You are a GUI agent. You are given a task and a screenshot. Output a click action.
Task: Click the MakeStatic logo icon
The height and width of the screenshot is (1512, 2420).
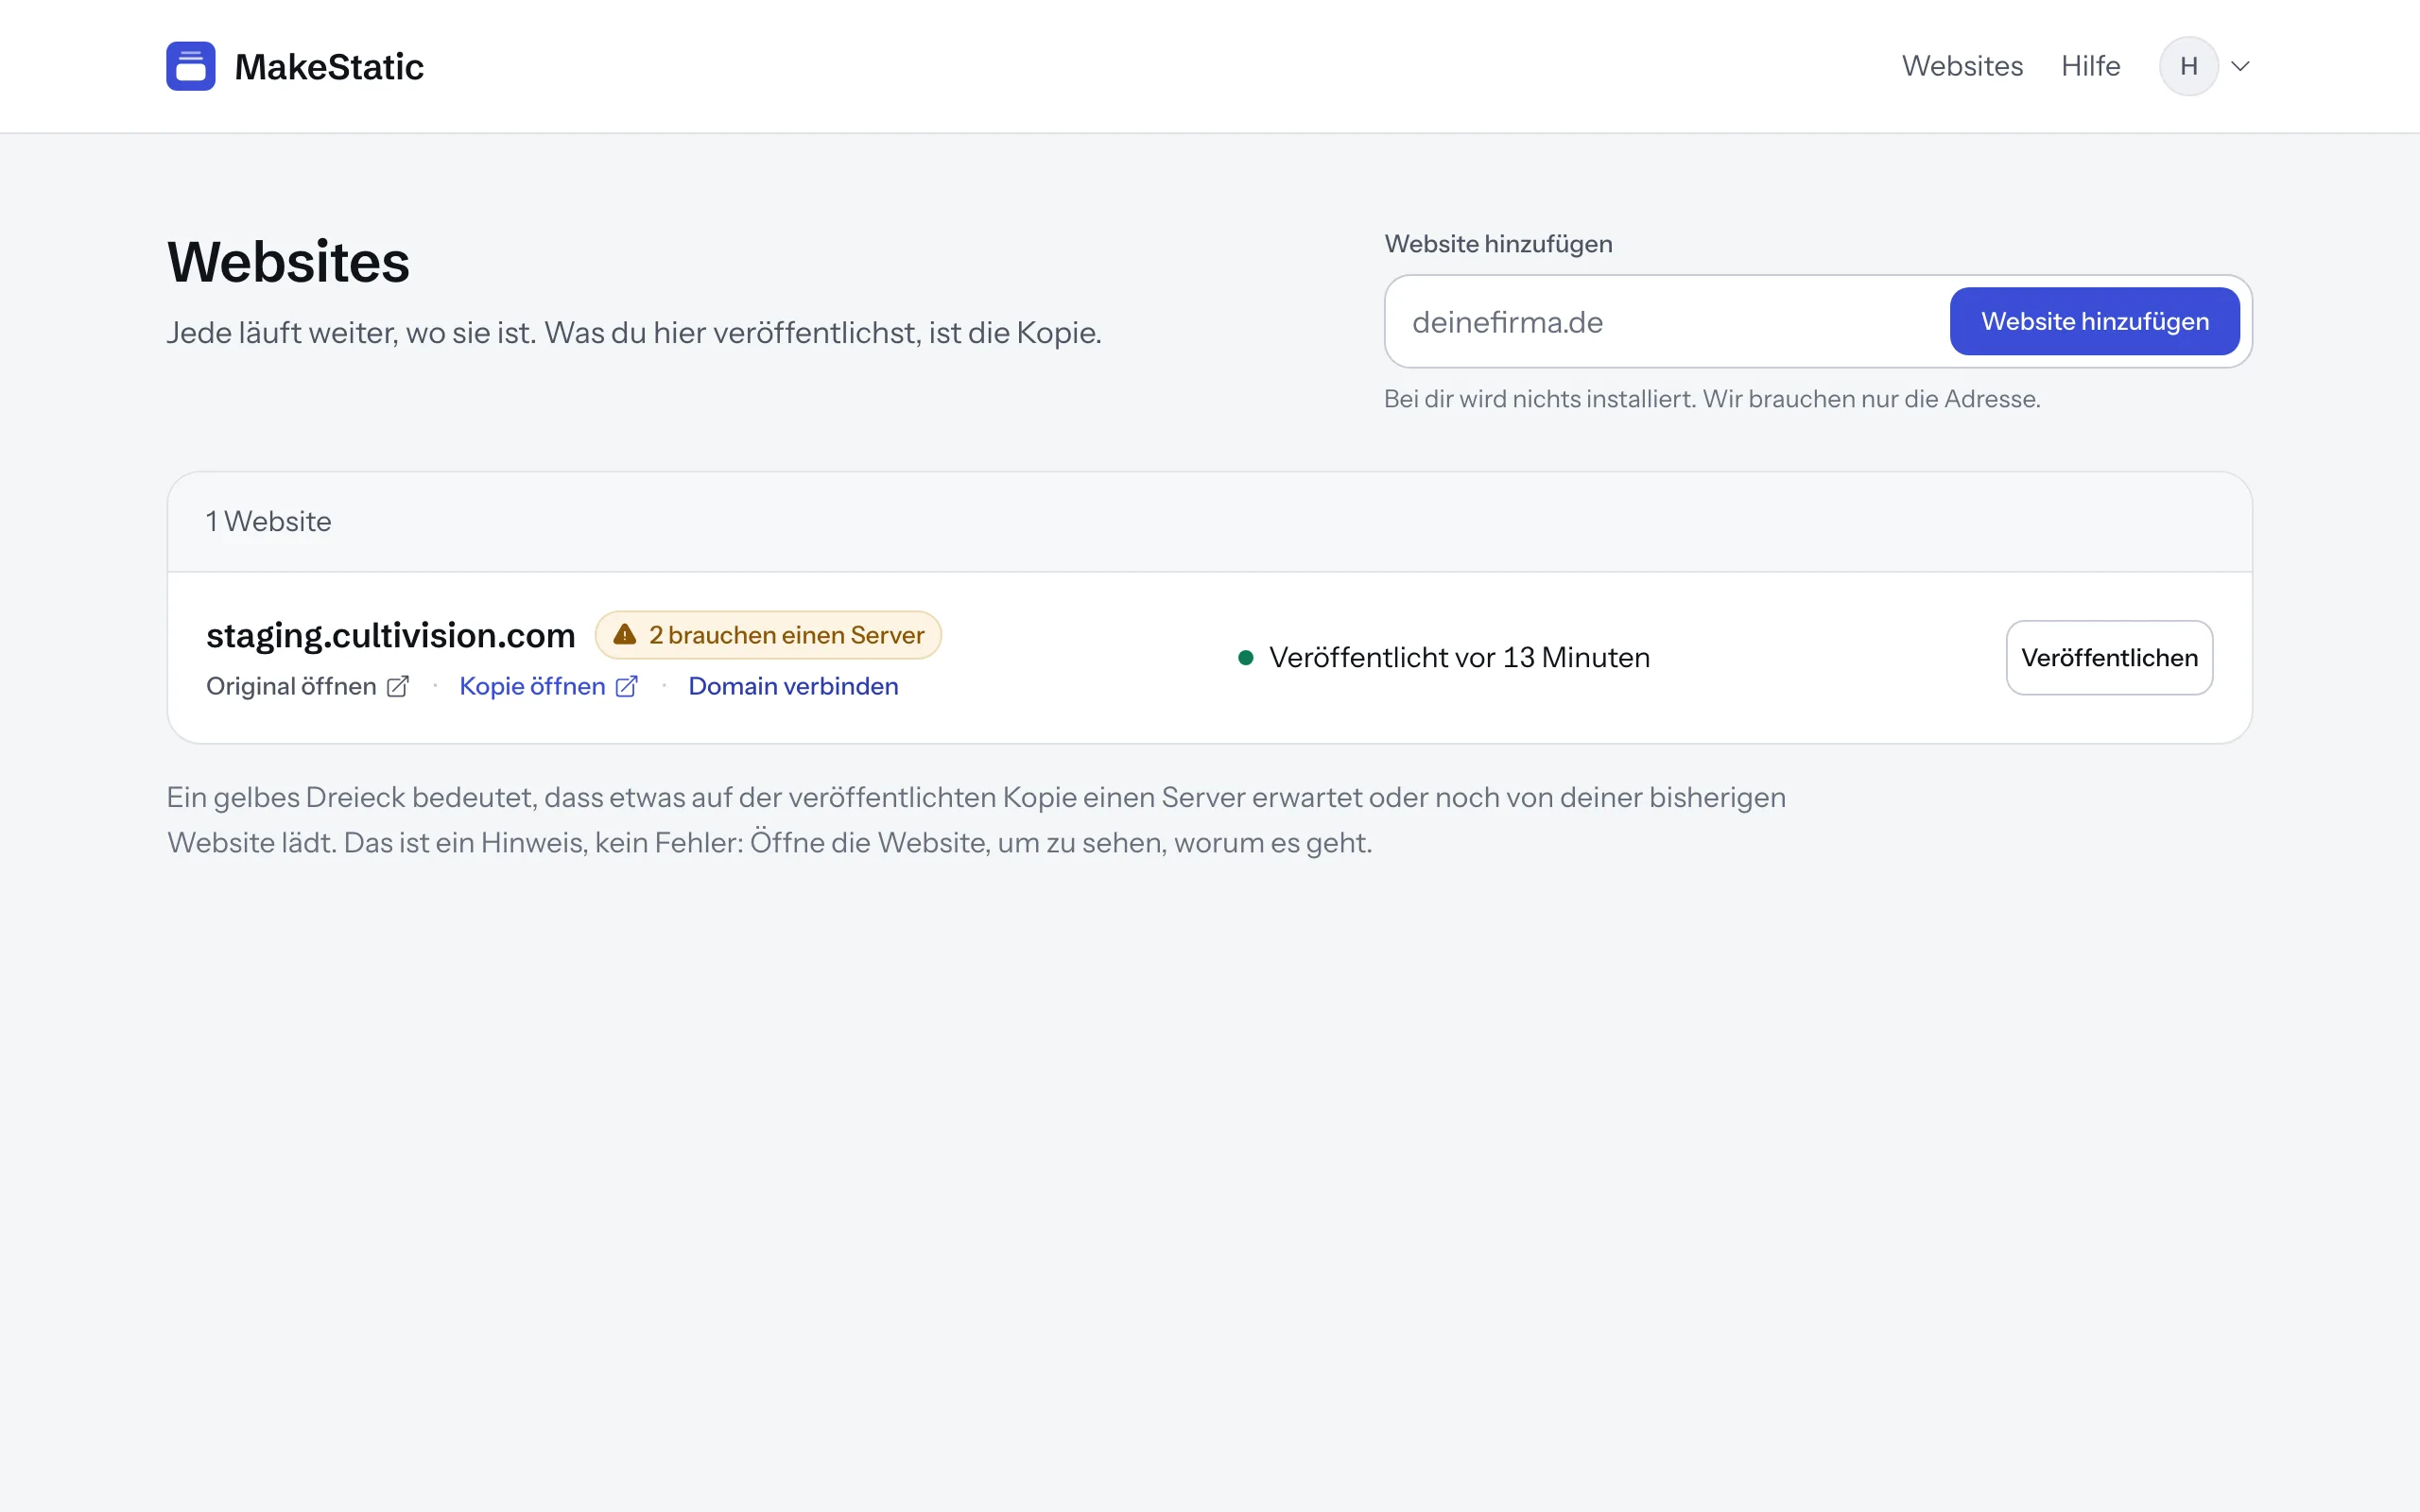click(x=190, y=66)
